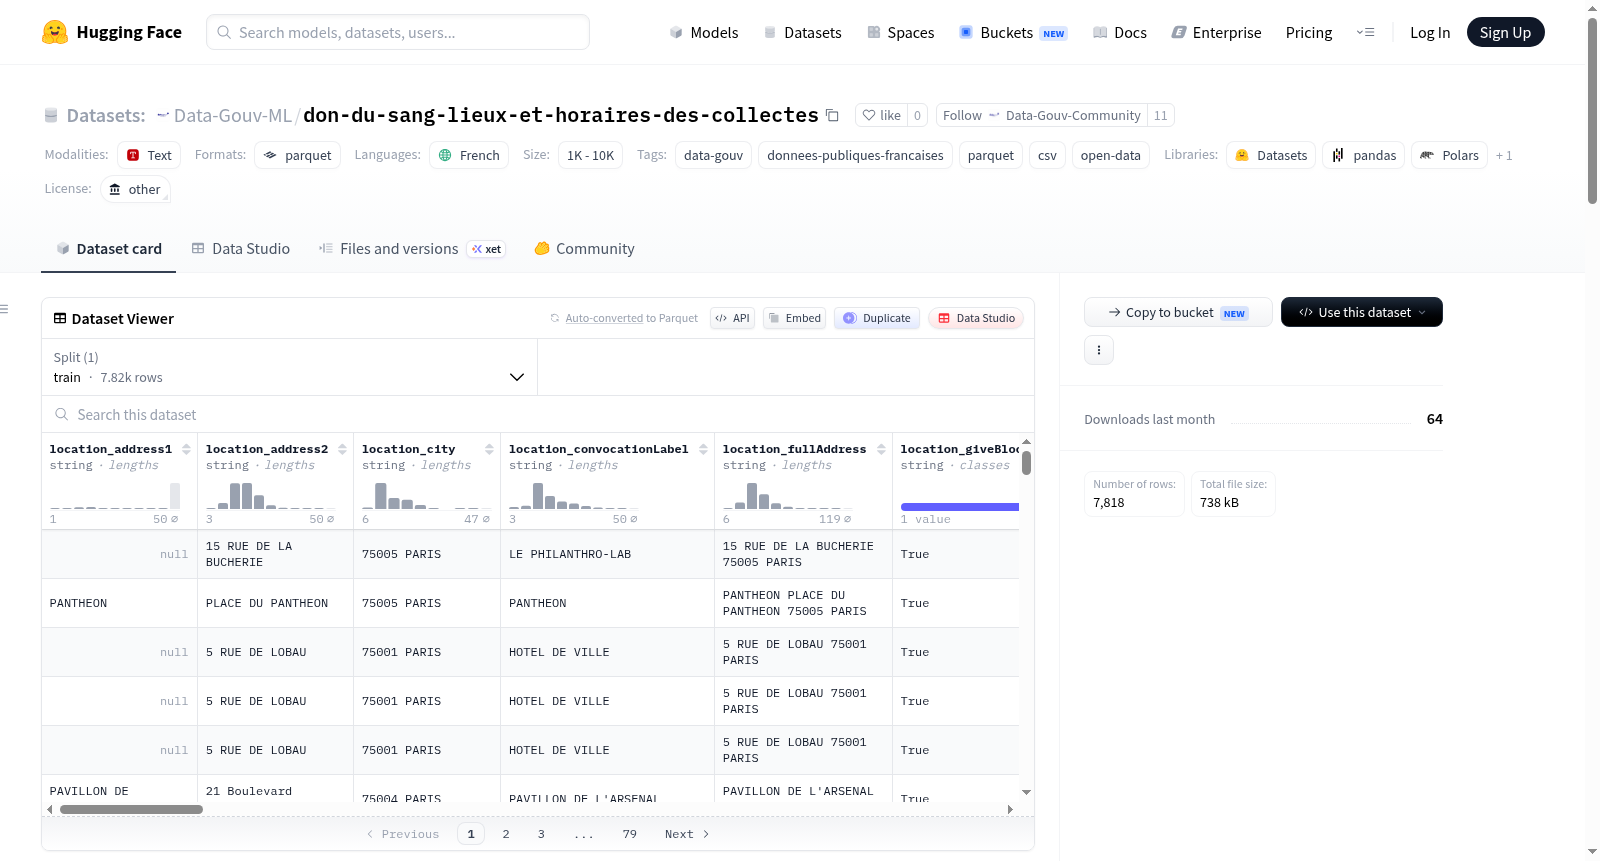
Task: Expand the Split train dropdown
Action: [289, 367]
